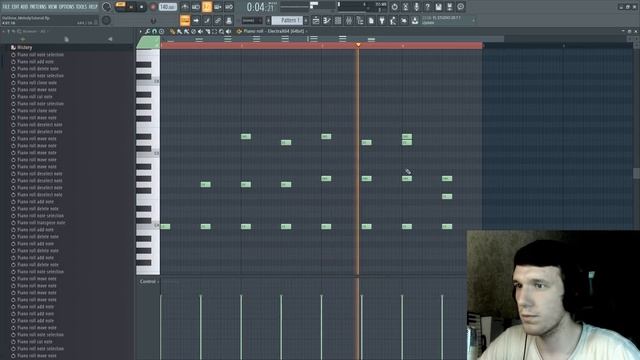Toggle wait for input to start playing

click(196, 7)
